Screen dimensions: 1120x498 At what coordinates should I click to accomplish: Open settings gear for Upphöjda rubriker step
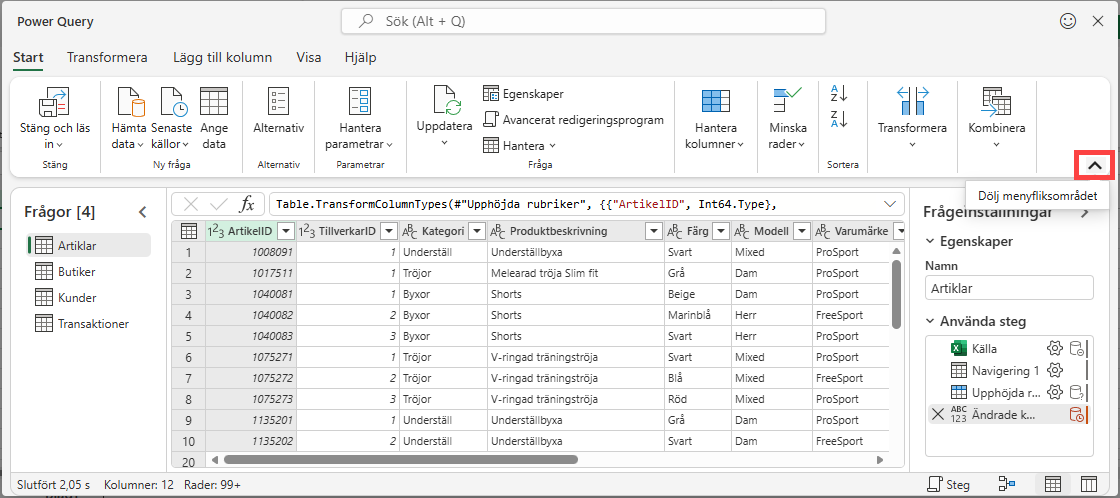point(1054,392)
